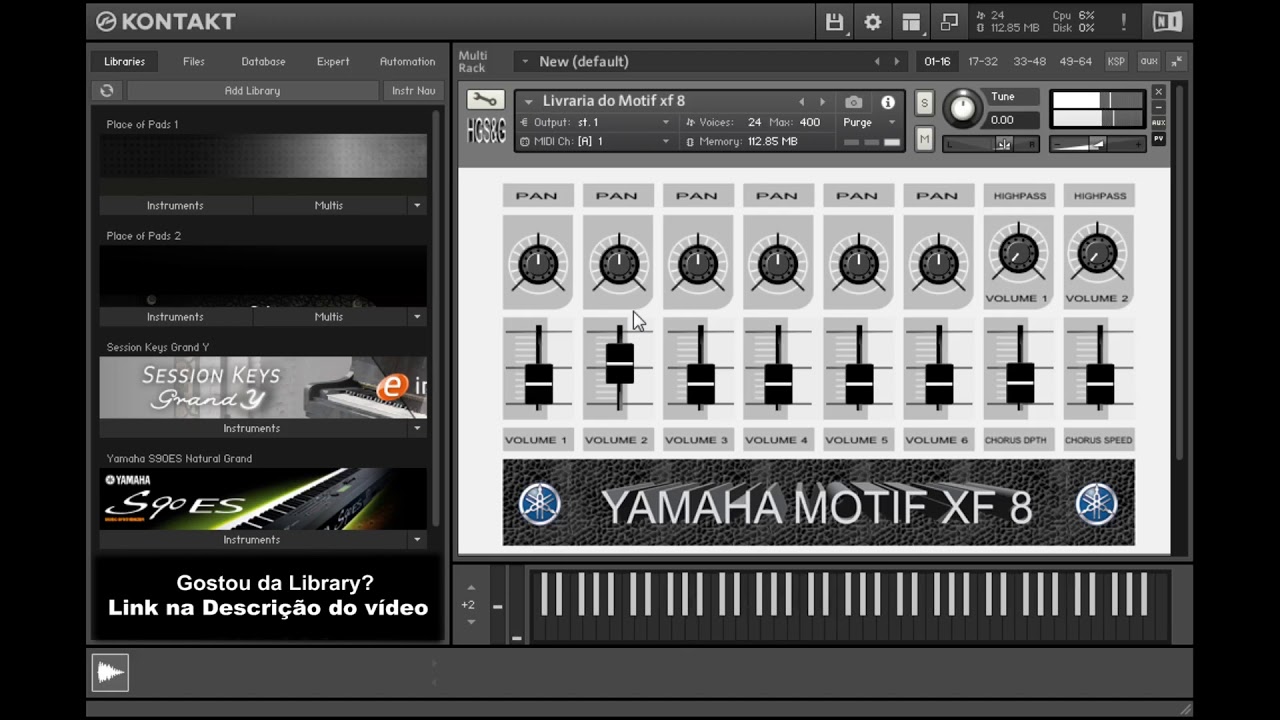Image resolution: width=1280 pixels, height=720 pixels.
Task: Open Output st. 1 dropdown
Action: click(x=595, y=122)
